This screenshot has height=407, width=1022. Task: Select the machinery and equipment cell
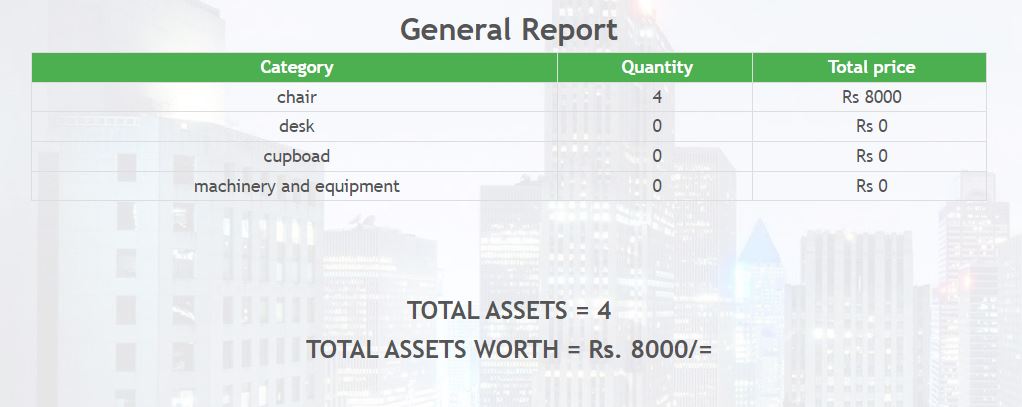pyautogui.click(x=296, y=186)
